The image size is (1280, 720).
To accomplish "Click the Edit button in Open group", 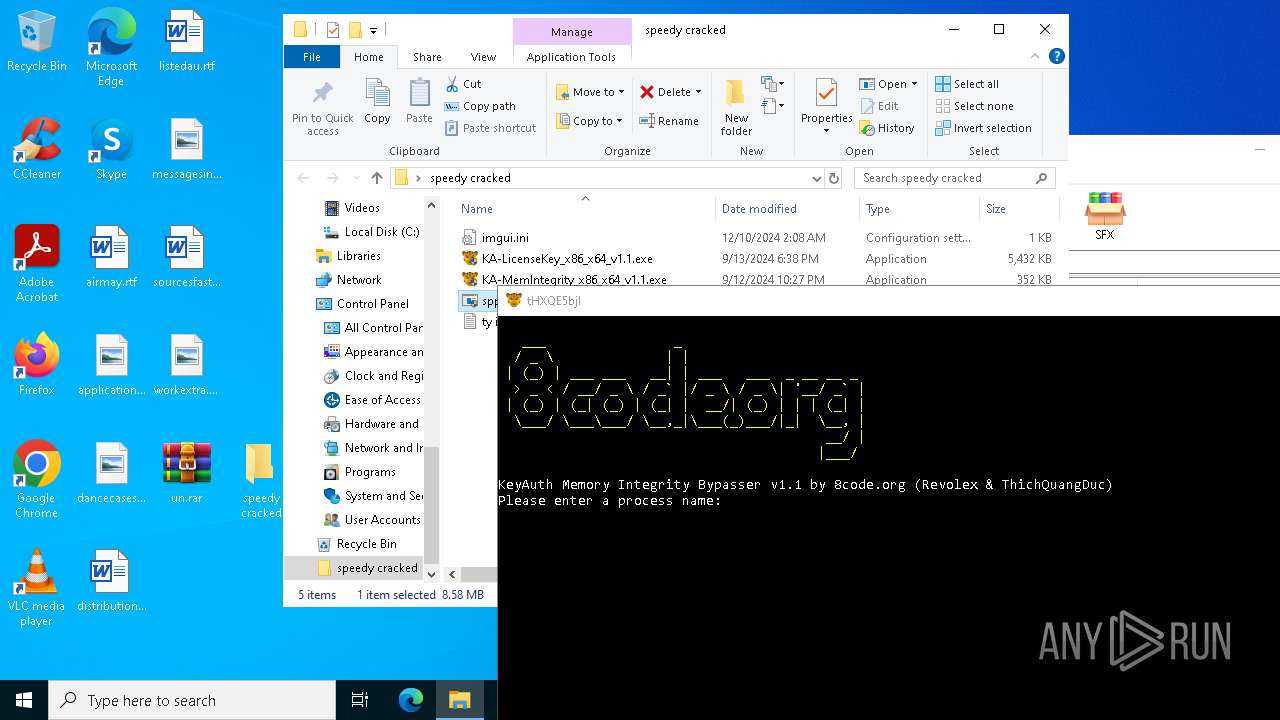I will [x=879, y=106].
